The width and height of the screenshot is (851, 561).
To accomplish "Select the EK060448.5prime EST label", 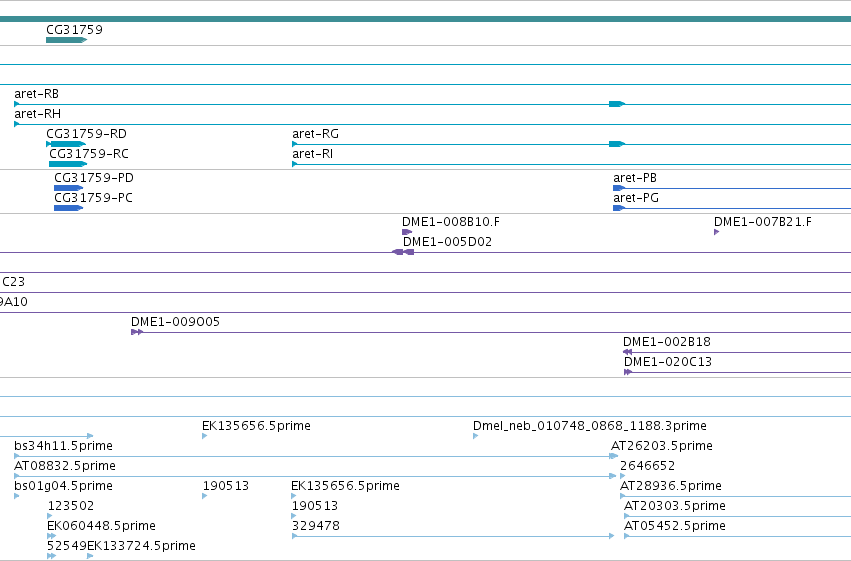I will (101, 526).
